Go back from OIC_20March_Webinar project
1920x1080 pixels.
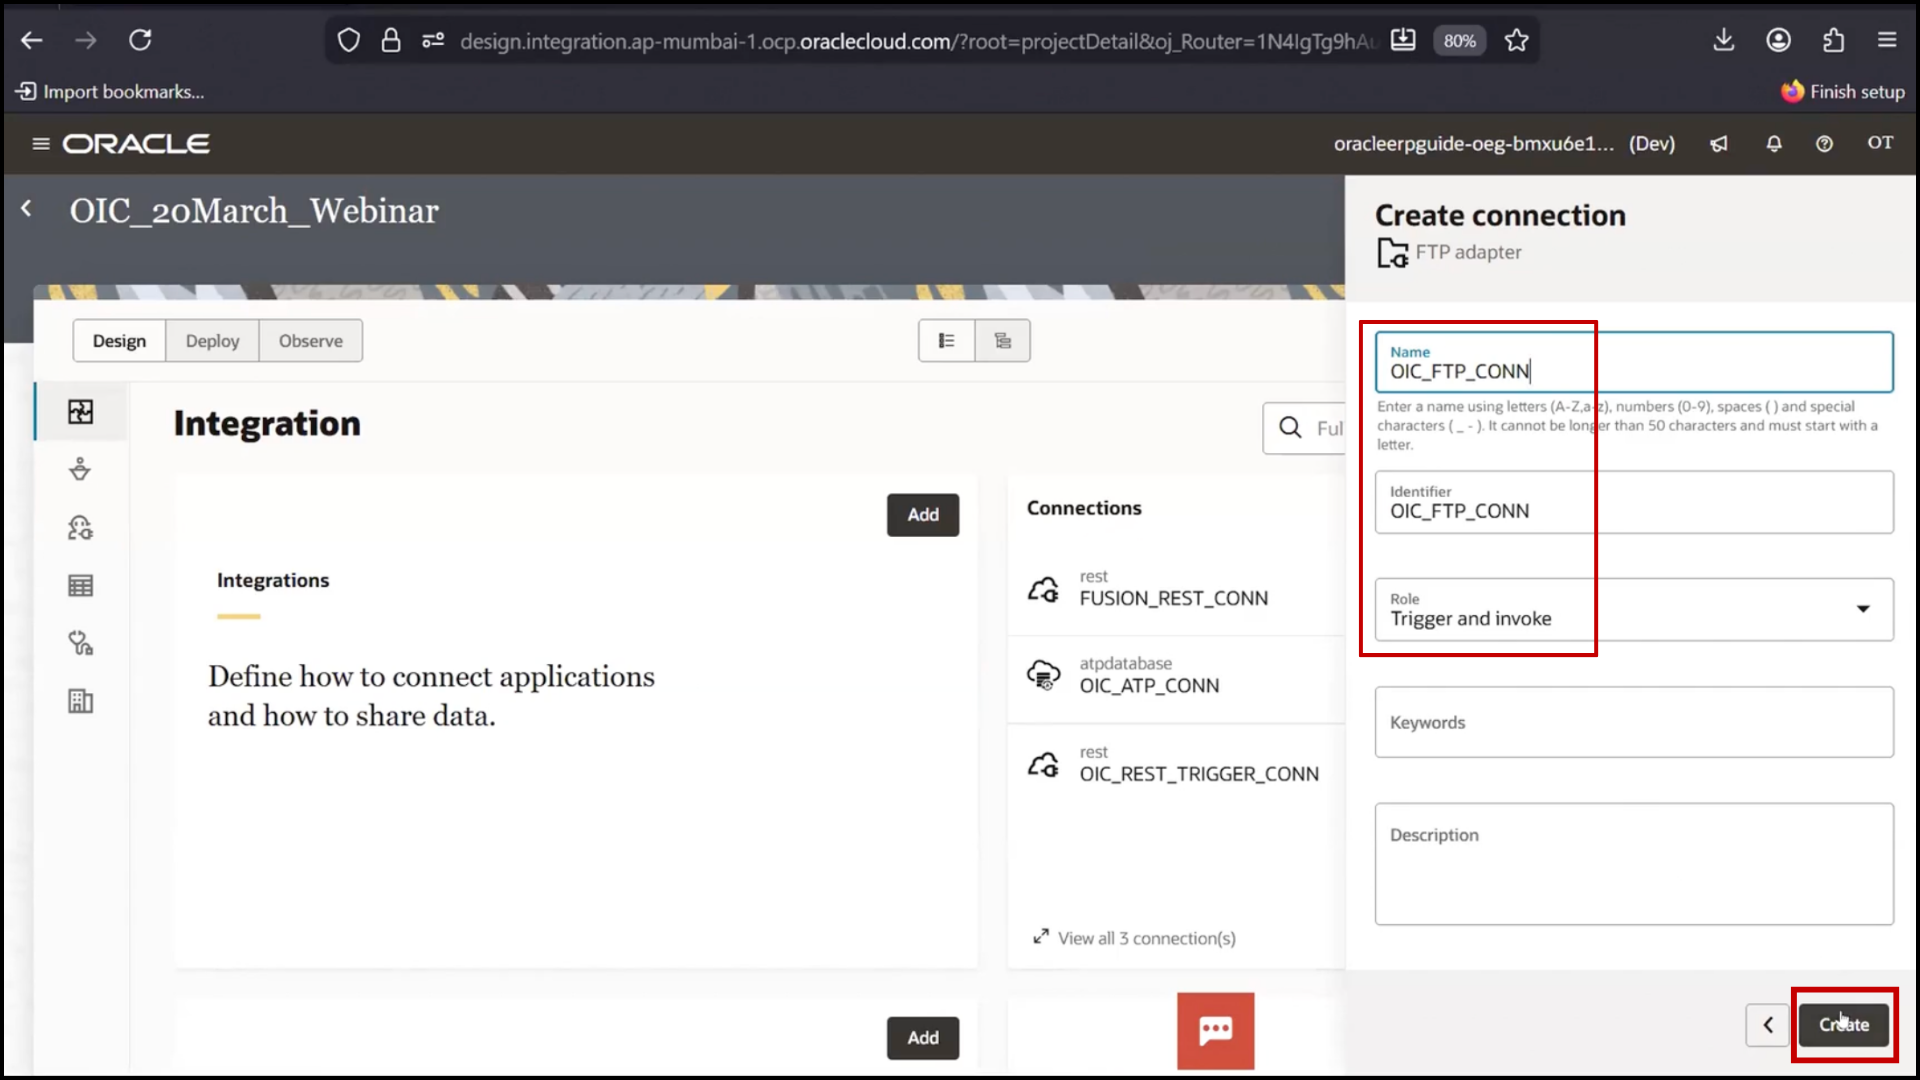(x=27, y=209)
